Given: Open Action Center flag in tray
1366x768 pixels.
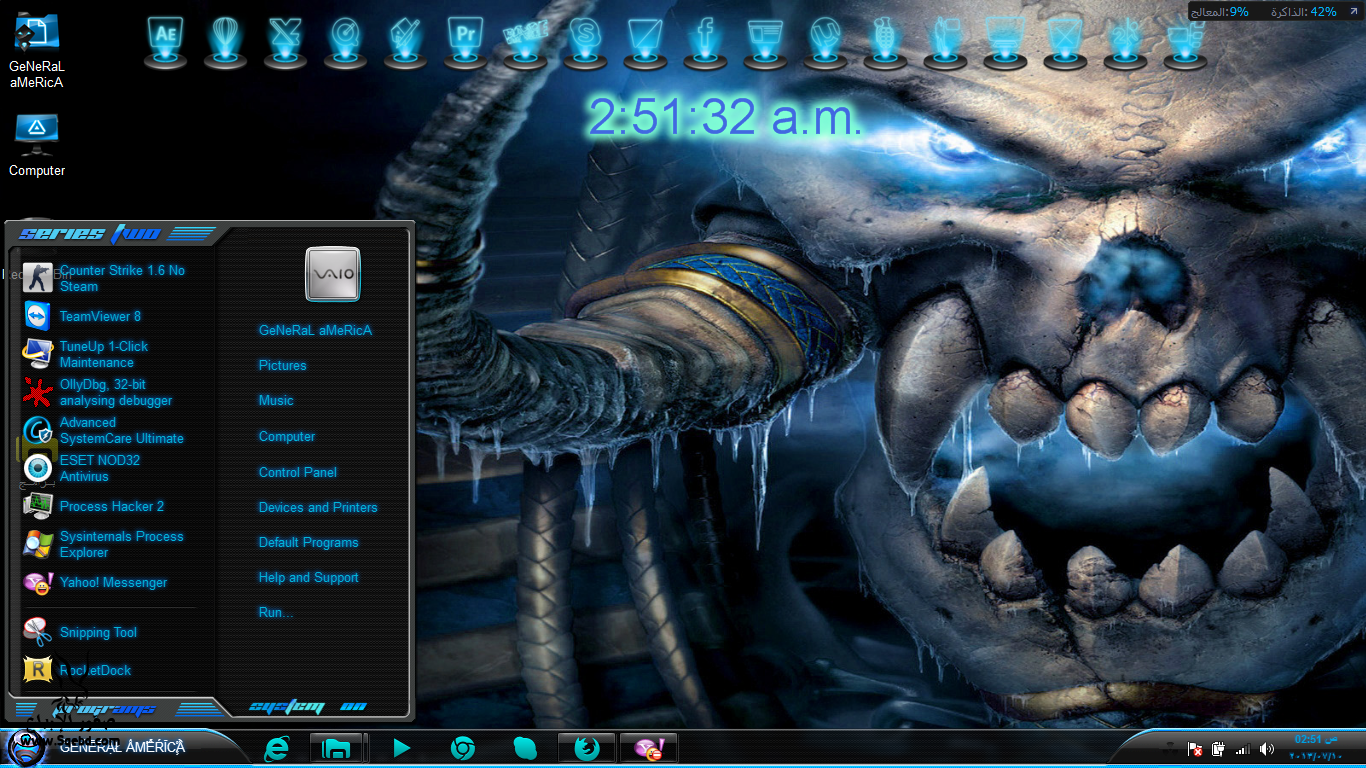Looking at the screenshot, I should [1194, 749].
